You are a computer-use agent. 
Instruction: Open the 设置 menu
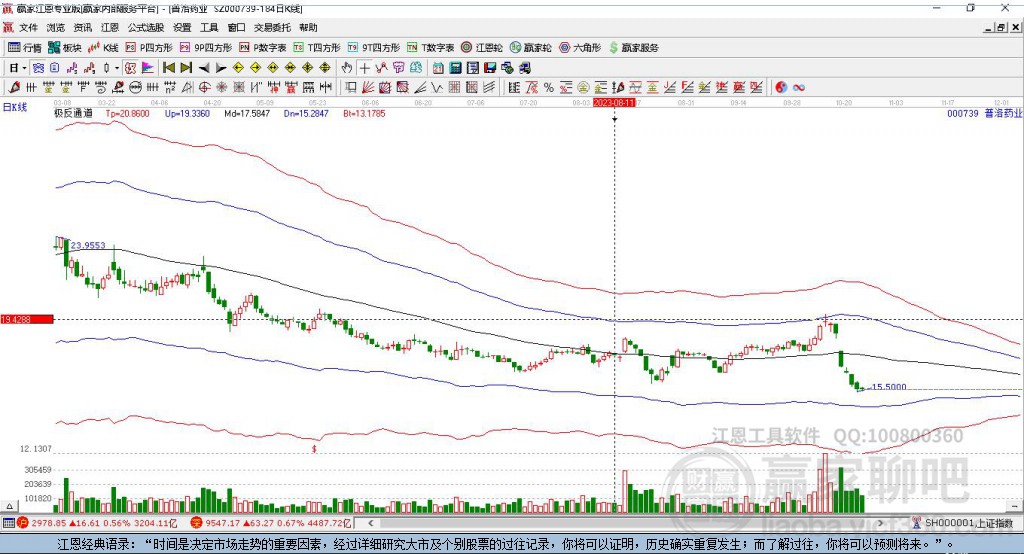pos(182,27)
